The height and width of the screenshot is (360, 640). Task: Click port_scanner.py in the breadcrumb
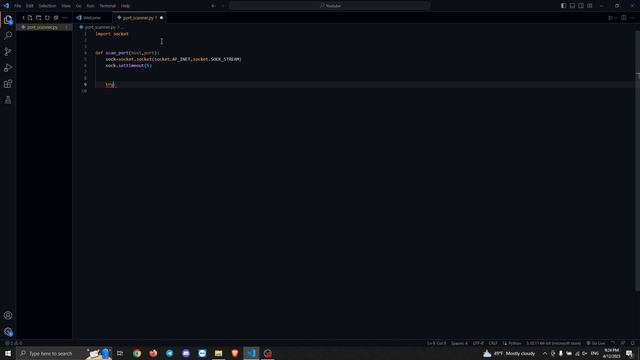100,27
